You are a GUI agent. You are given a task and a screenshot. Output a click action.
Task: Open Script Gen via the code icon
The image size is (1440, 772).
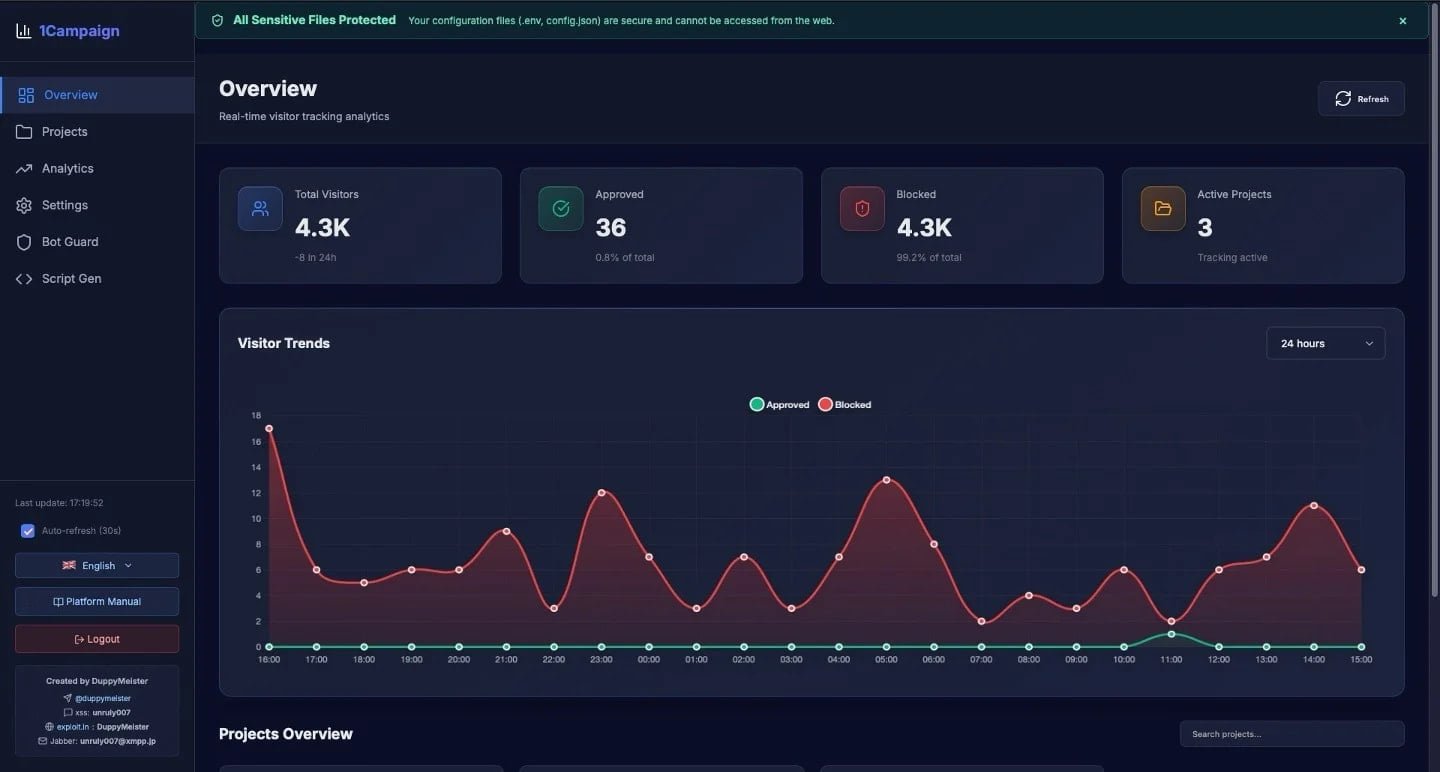24,278
